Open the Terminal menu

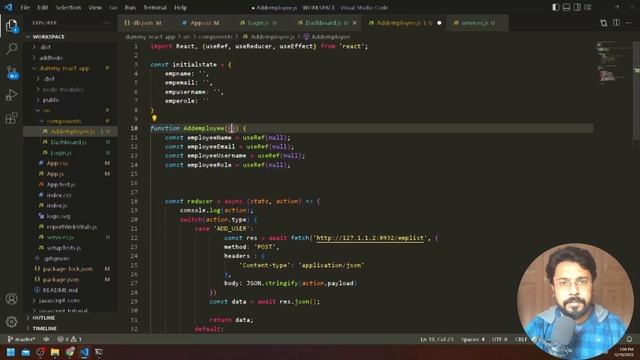(155, 7)
